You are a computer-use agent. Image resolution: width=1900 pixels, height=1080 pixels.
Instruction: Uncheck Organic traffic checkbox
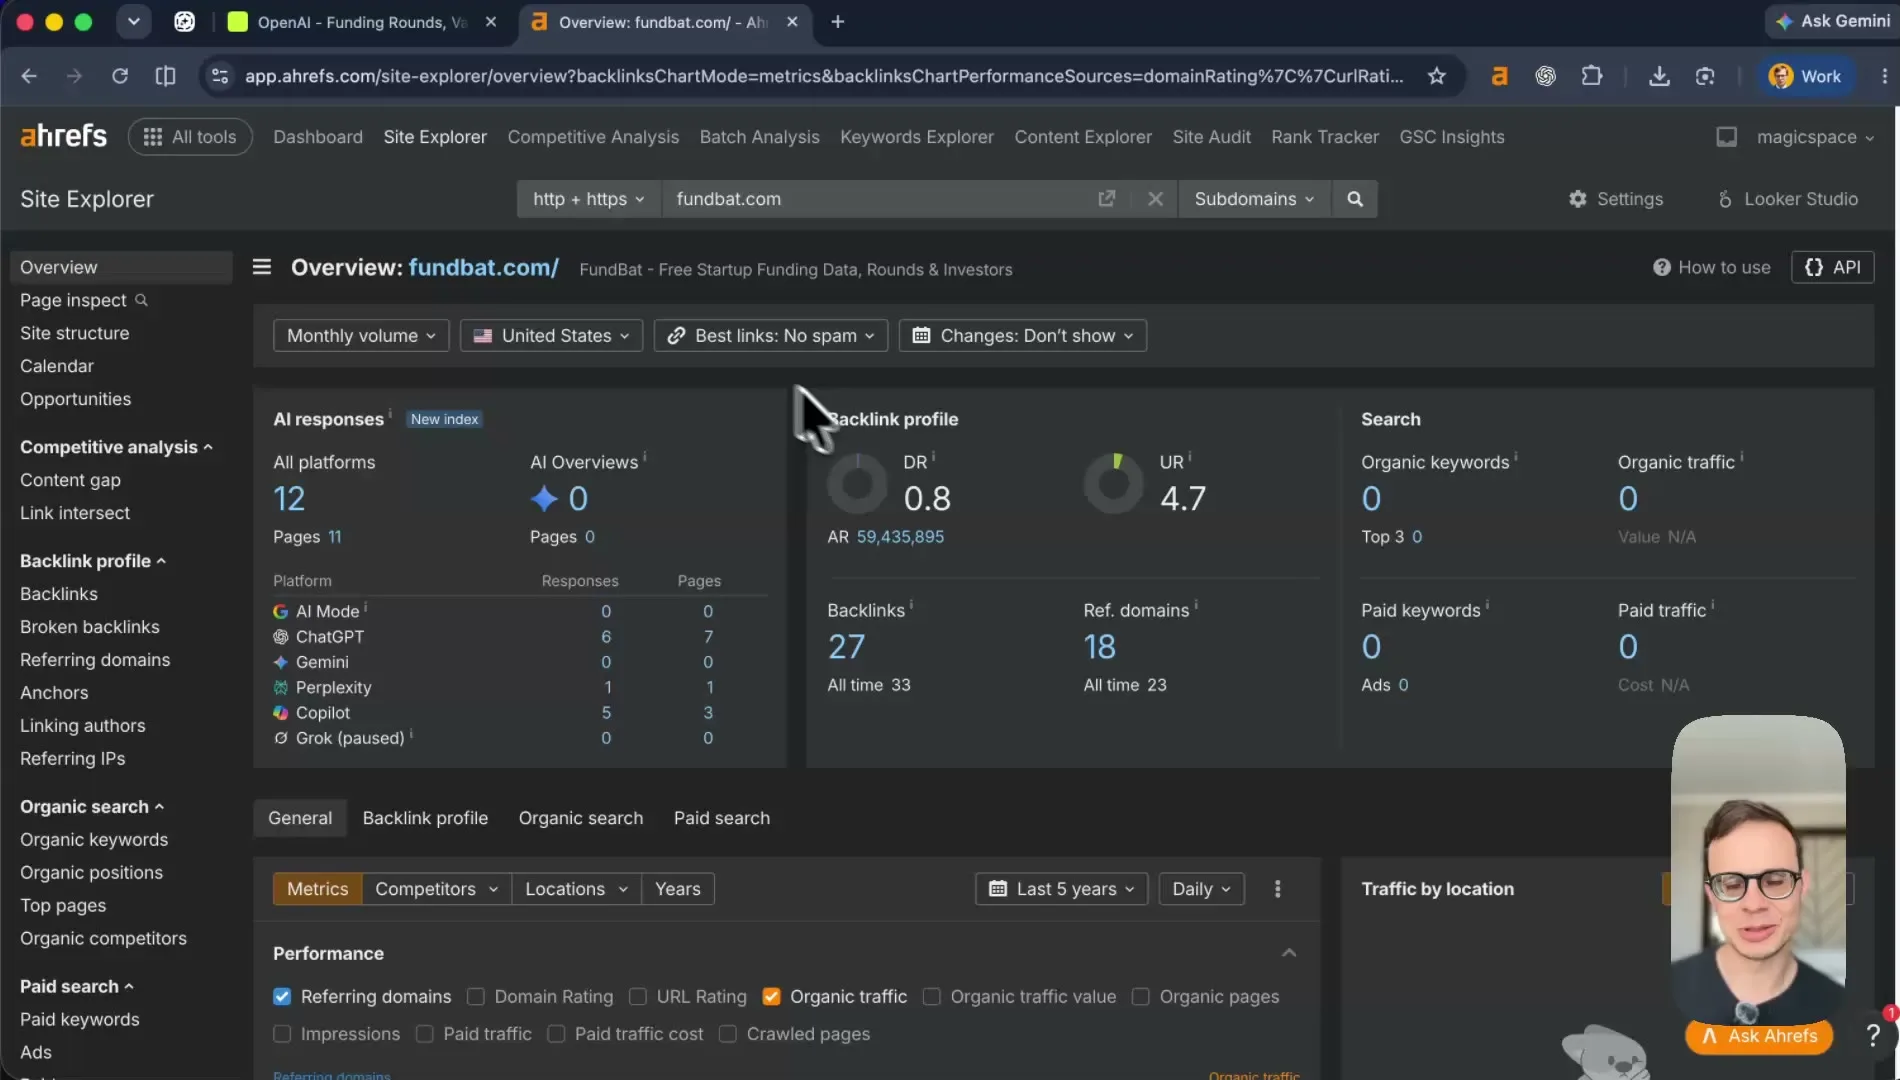[771, 997]
